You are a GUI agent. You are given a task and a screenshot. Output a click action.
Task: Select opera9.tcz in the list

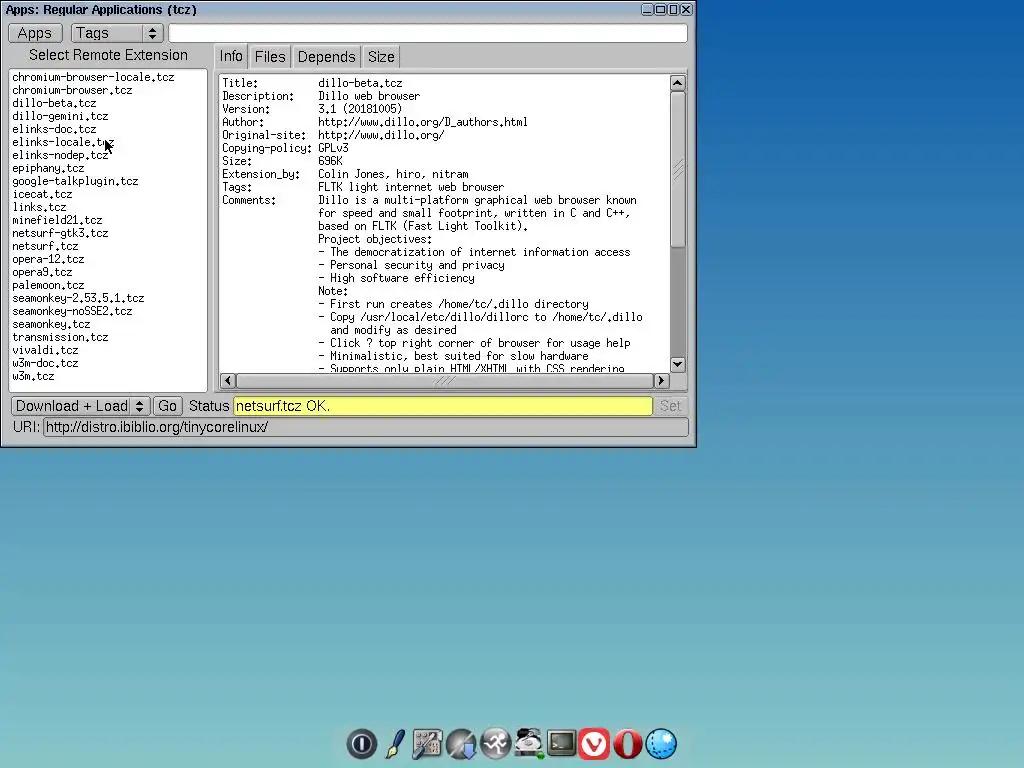[x=108, y=272]
